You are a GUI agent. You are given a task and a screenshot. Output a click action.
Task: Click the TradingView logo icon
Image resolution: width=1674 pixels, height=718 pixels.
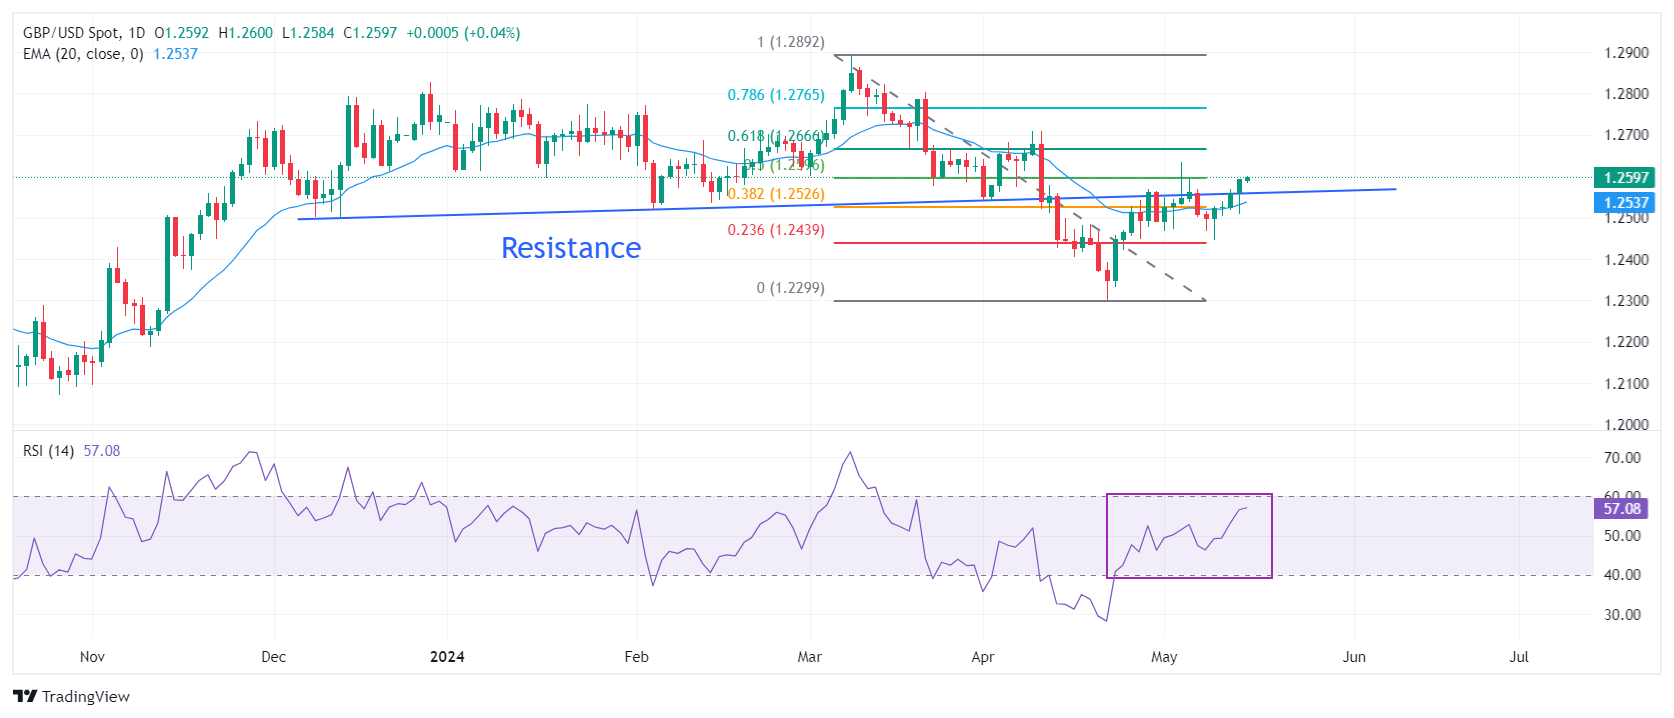pyautogui.click(x=25, y=696)
